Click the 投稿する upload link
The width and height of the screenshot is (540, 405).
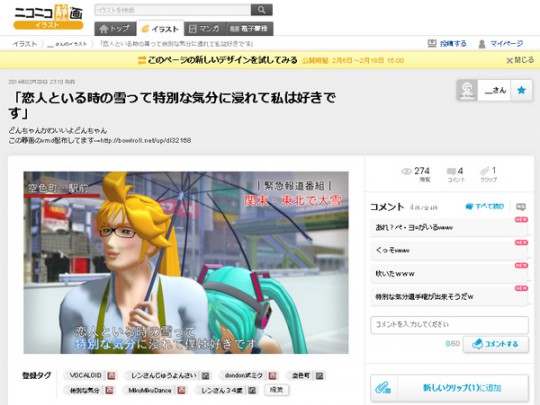(x=447, y=43)
